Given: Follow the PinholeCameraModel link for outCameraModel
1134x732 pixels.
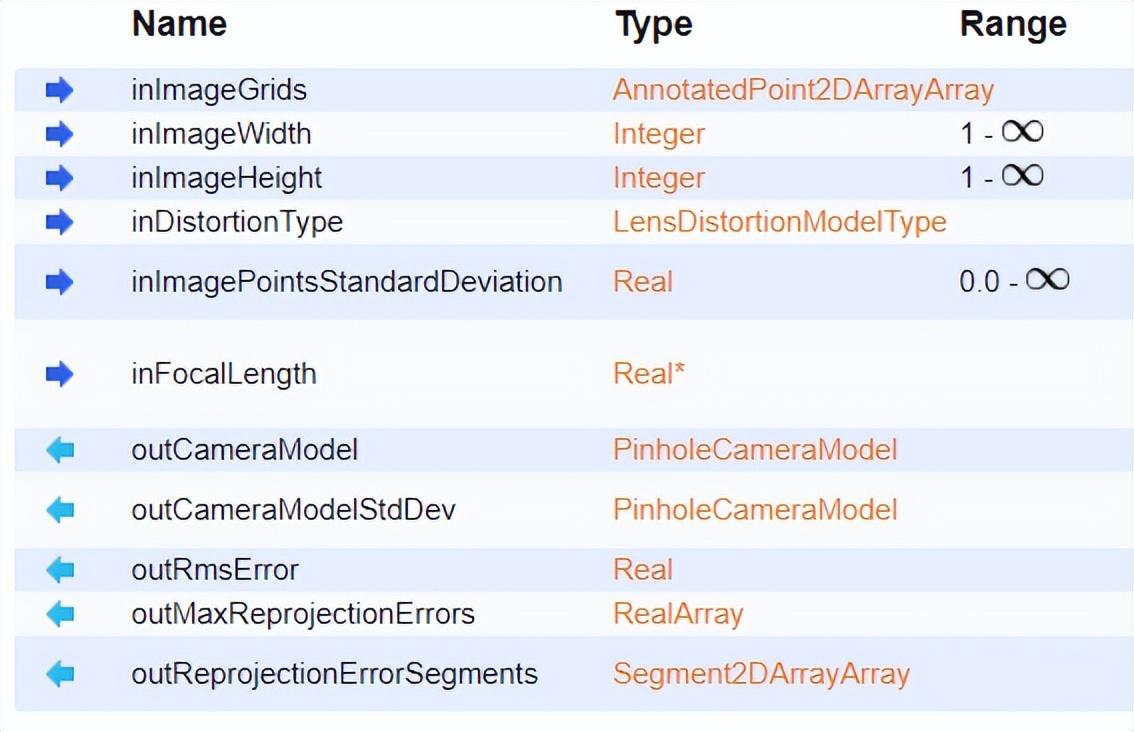Looking at the screenshot, I should [755, 450].
